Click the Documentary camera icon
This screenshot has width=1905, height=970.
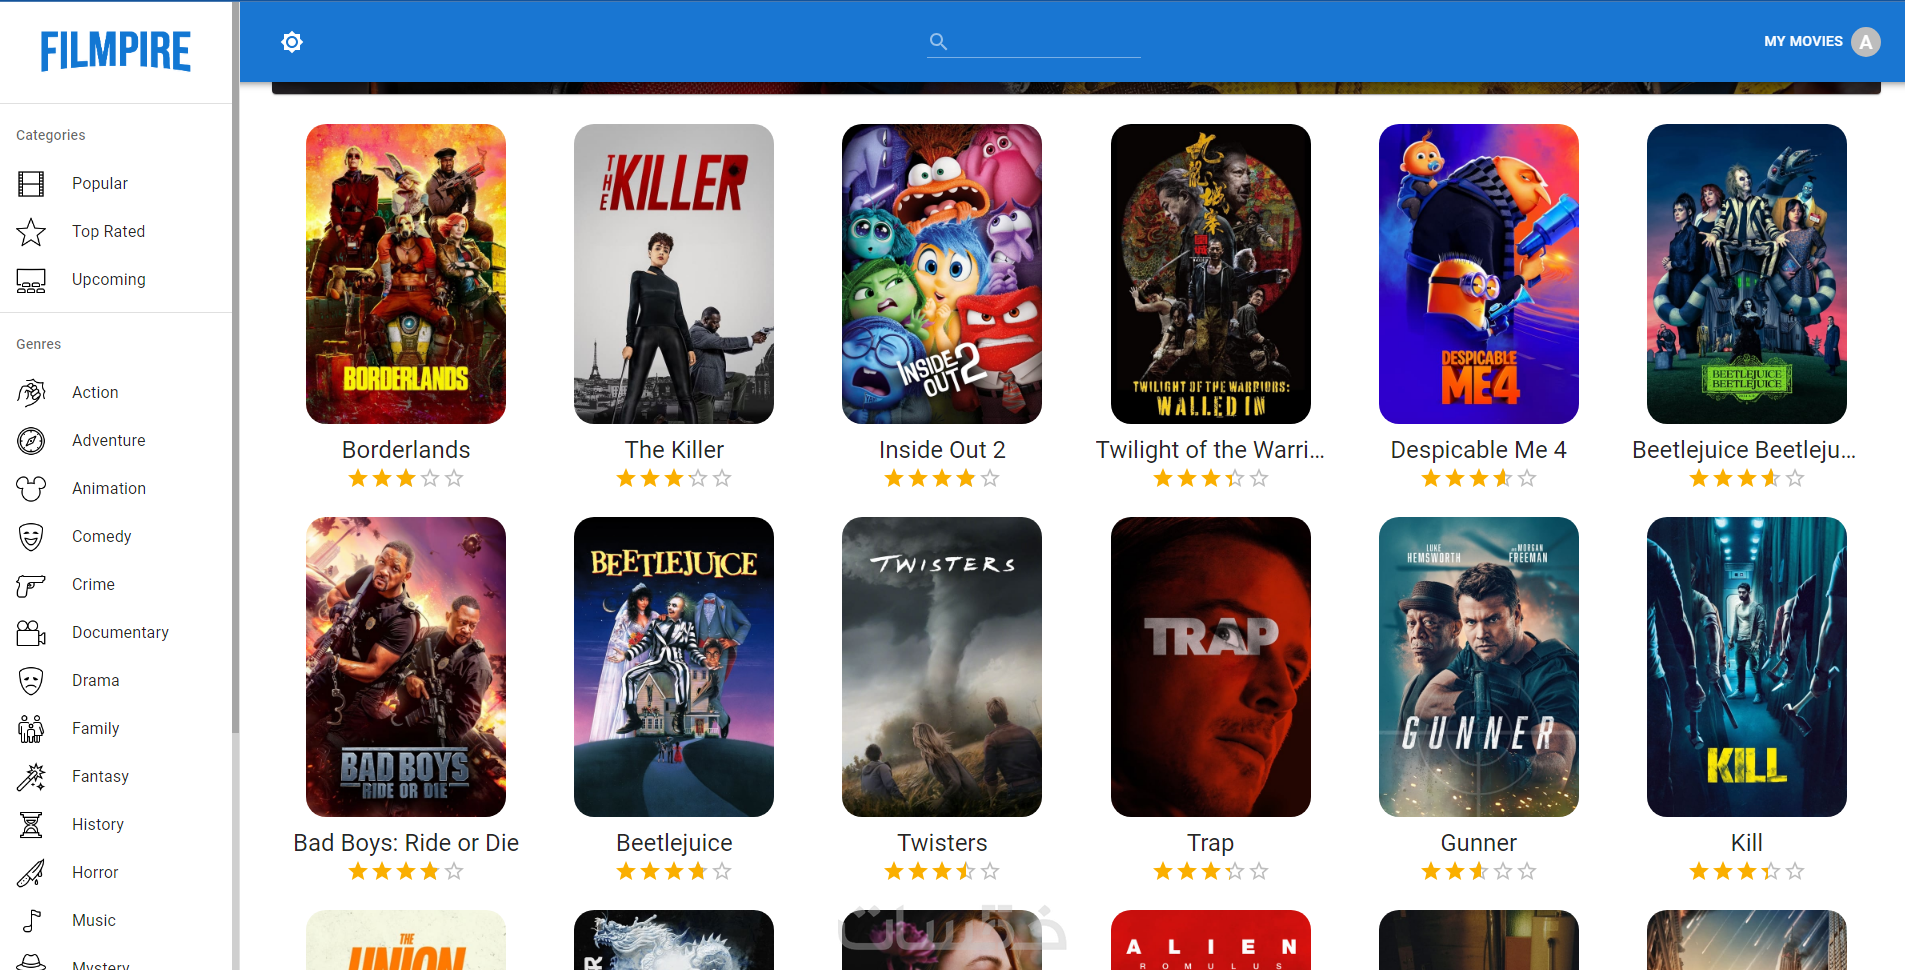[x=31, y=633]
